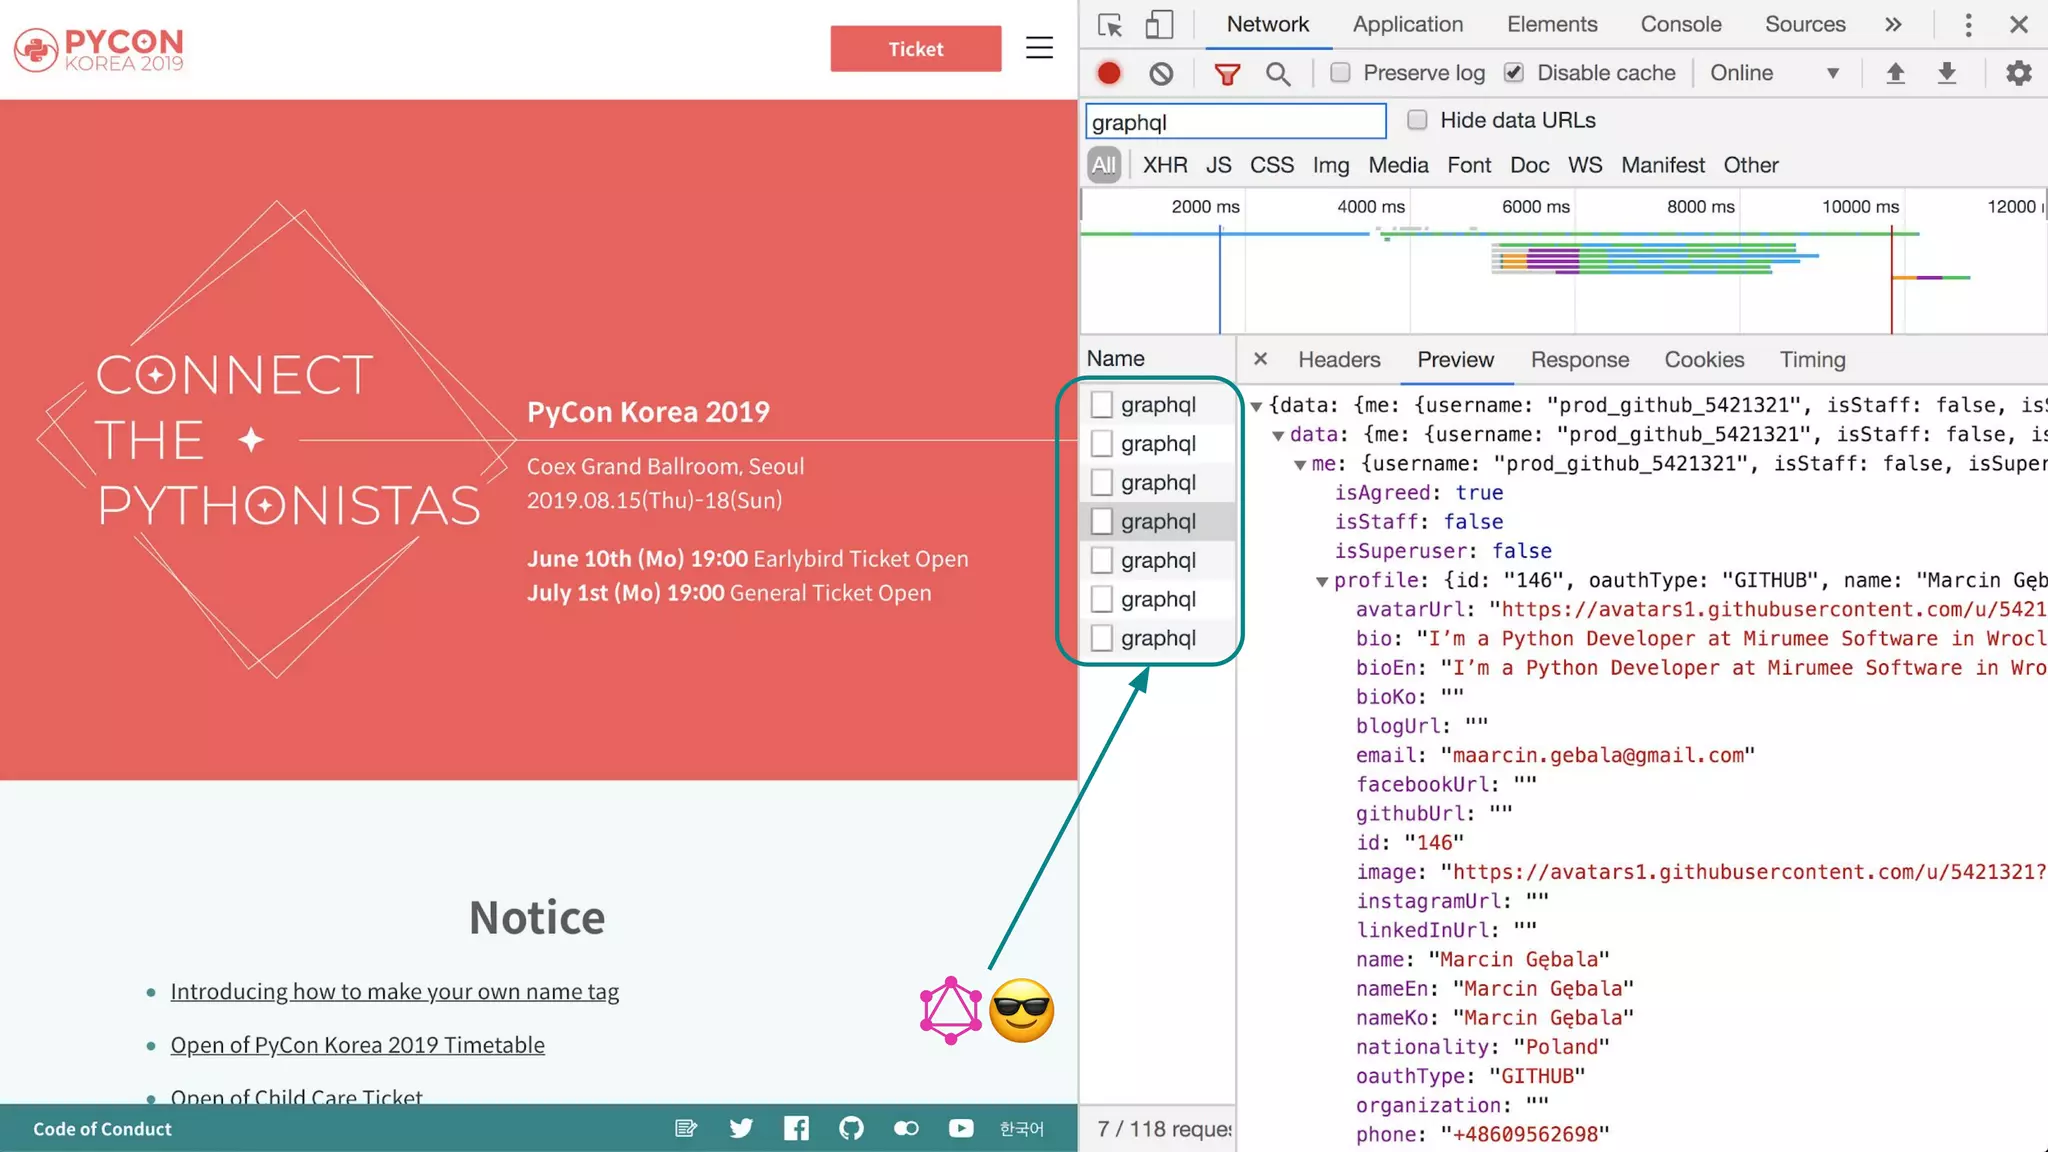Click the inspect element cursor icon
2048x1152 pixels.
1109,25
